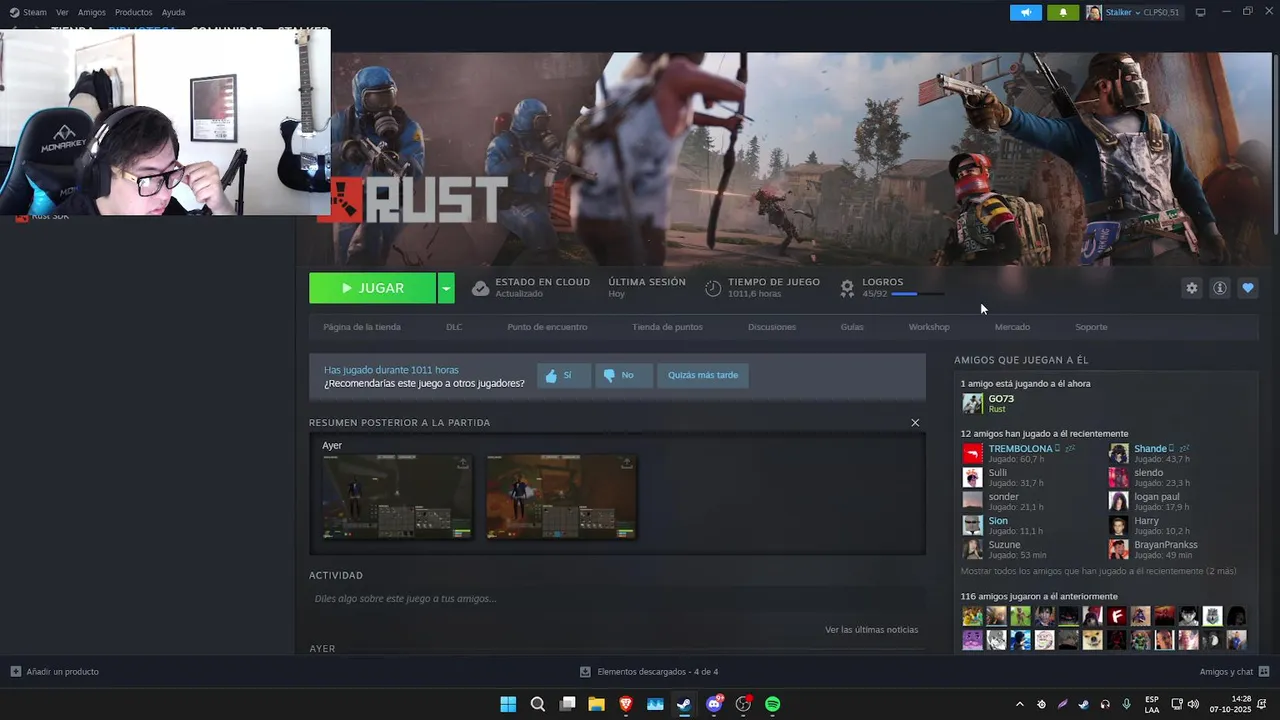Open Windows Start menu
This screenshot has width=1280, height=720.
point(508,704)
